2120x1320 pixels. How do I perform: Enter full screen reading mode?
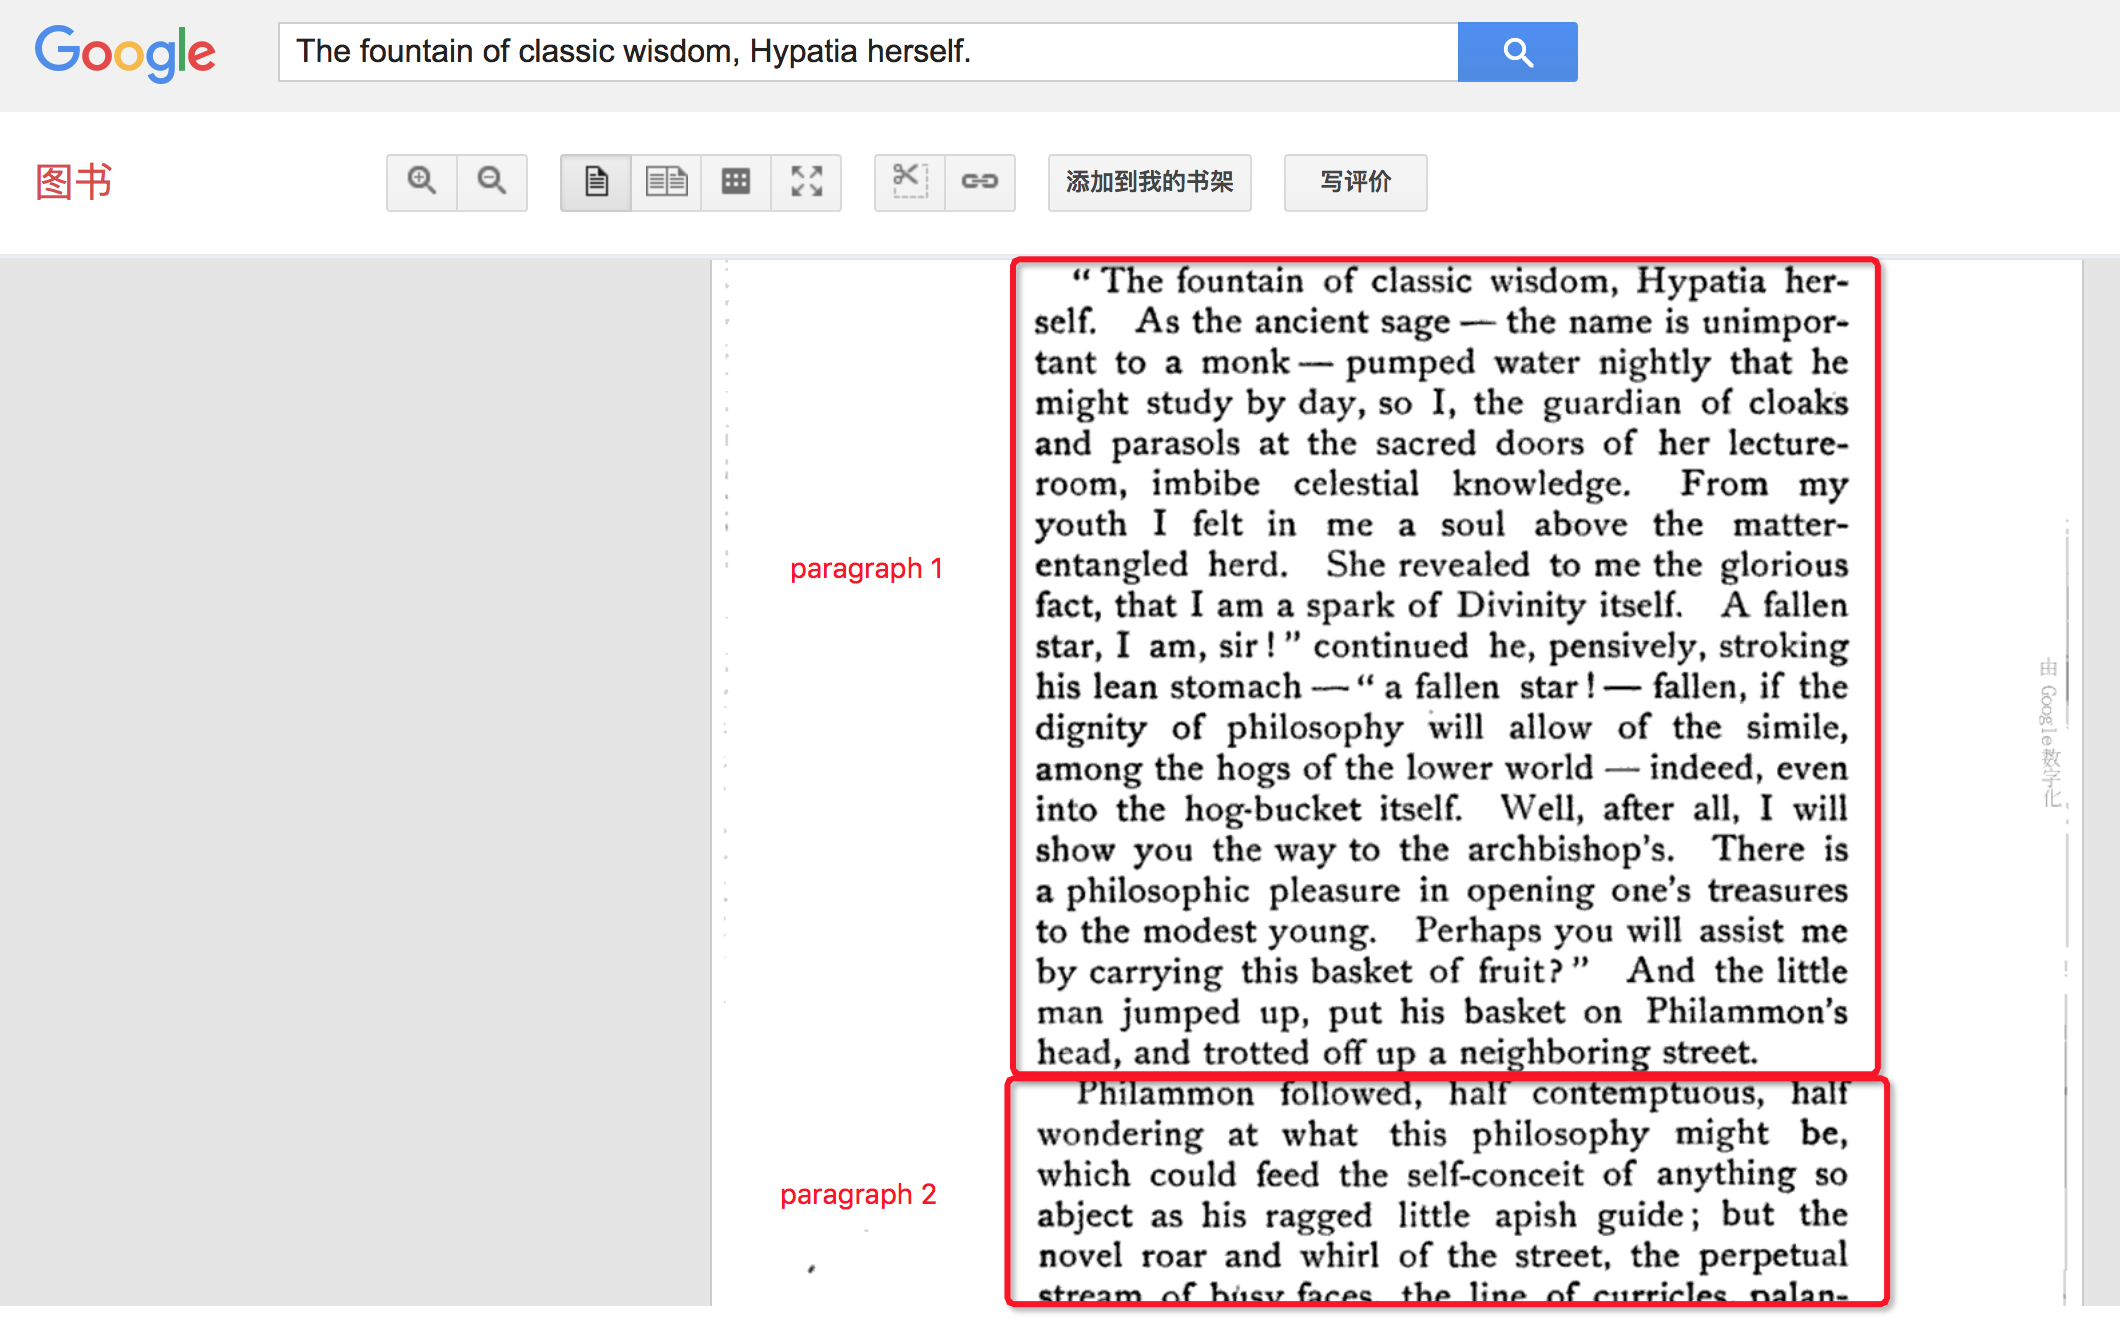click(806, 182)
